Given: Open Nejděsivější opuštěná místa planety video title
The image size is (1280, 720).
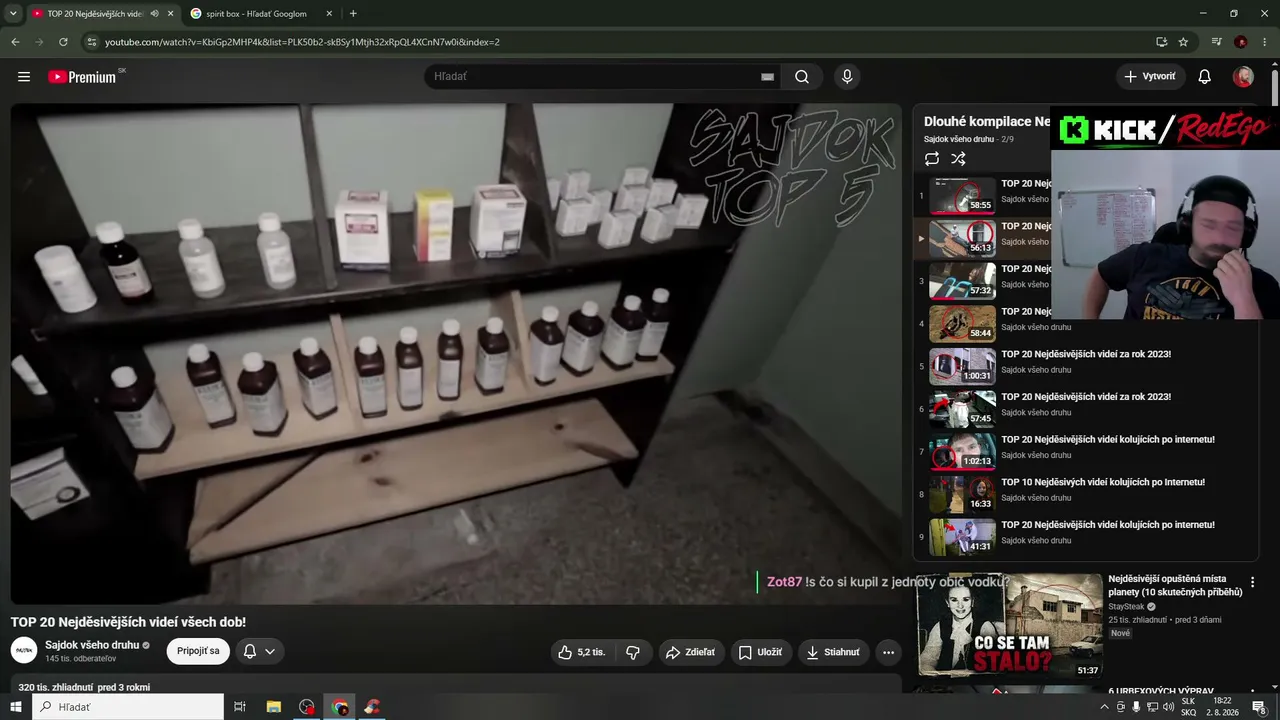Looking at the screenshot, I should (x=1175, y=585).
